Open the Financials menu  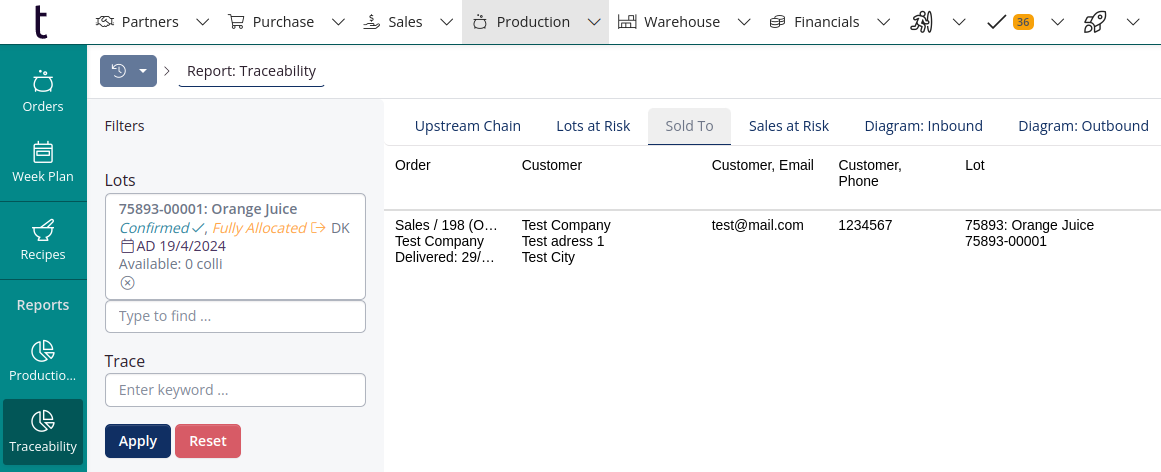[x=814, y=21]
